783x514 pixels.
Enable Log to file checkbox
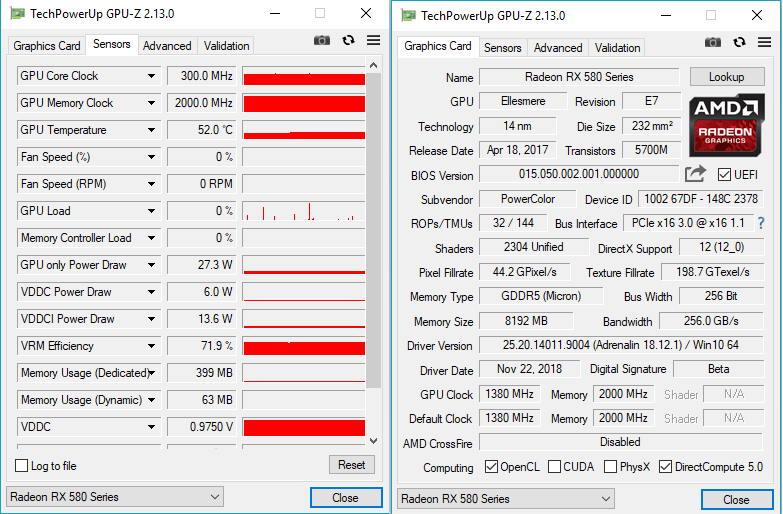tap(21, 466)
